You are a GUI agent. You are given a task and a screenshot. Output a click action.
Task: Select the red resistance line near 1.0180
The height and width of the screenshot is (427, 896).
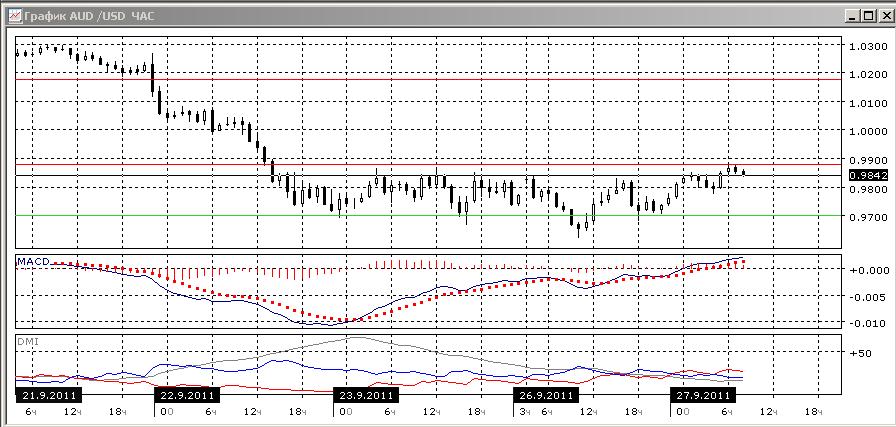click(429, 79)
